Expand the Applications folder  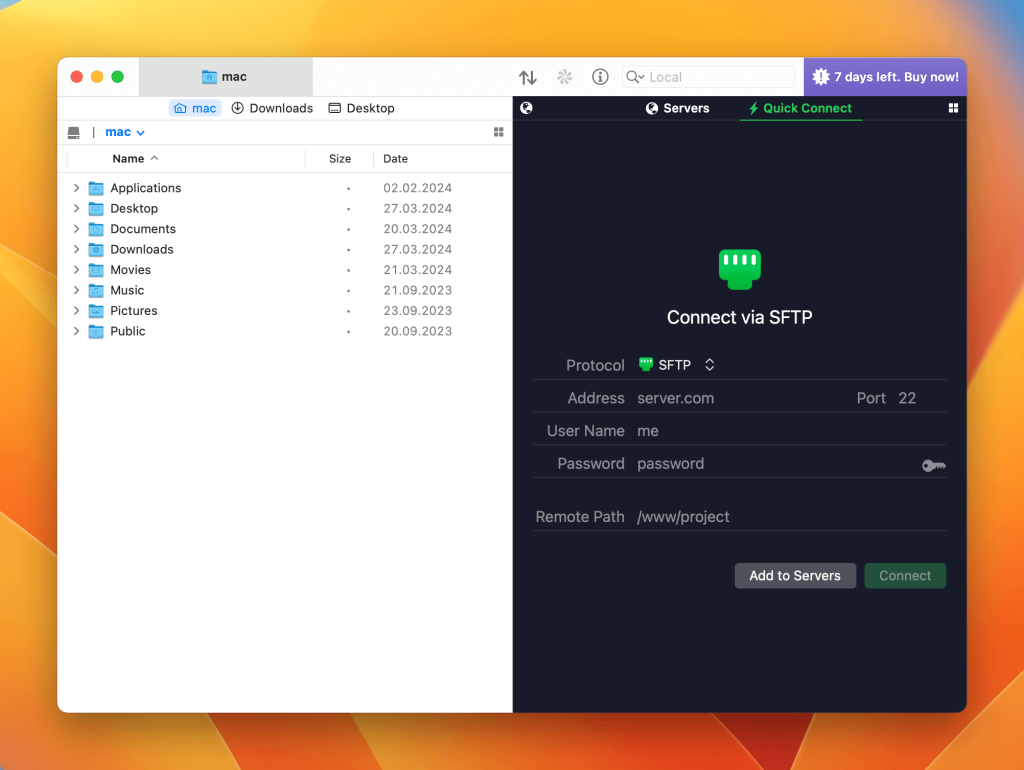(76, 188)
